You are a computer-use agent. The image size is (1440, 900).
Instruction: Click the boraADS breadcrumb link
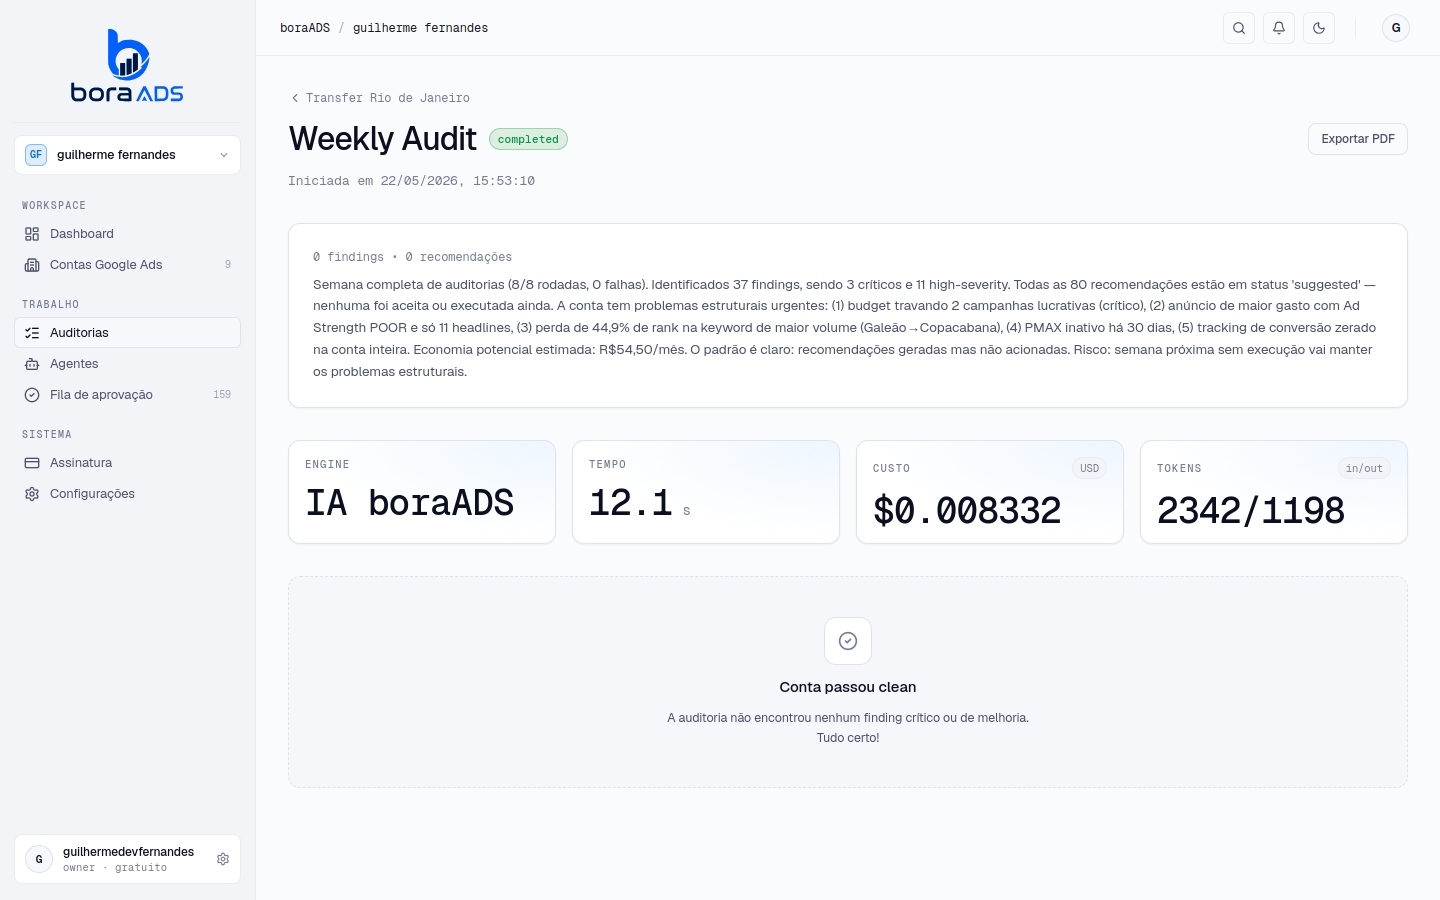305,28
